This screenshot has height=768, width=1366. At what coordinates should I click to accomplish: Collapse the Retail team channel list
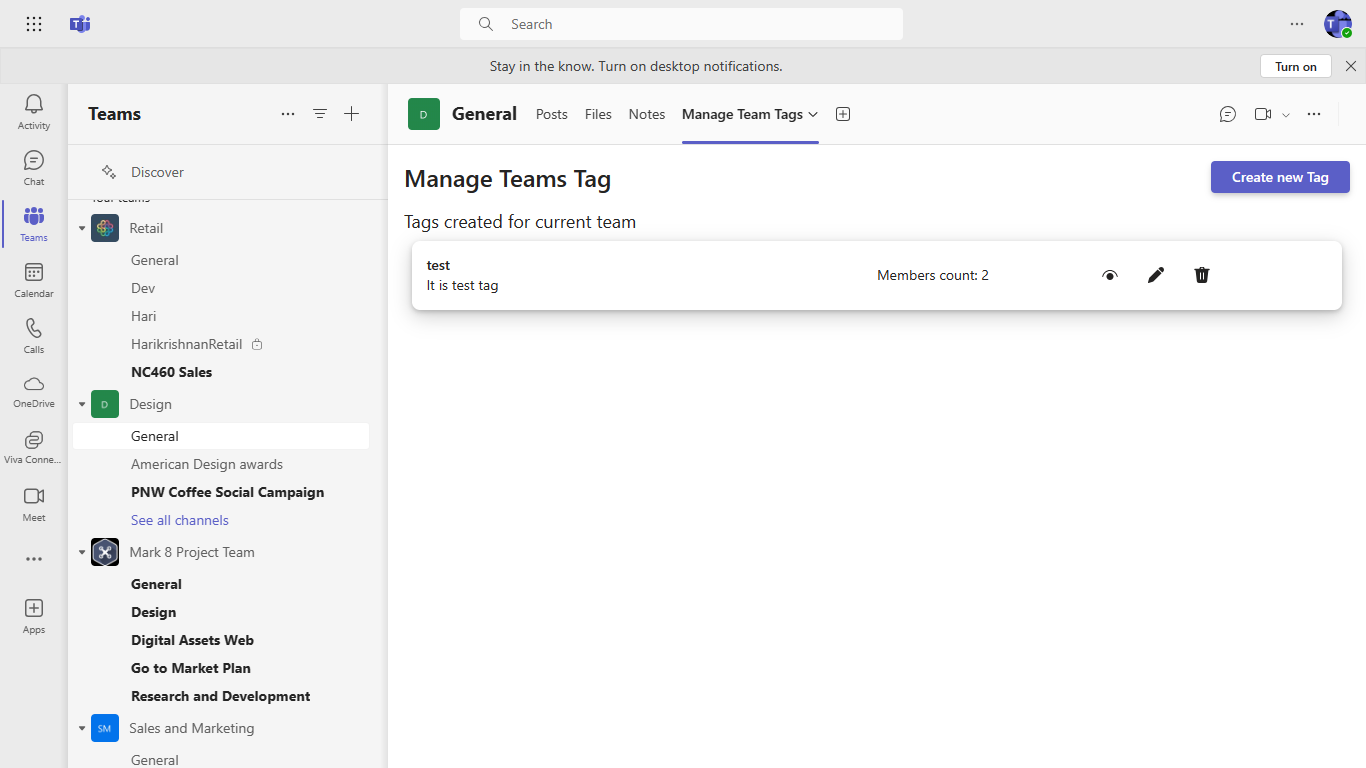(x=82, y=229)
